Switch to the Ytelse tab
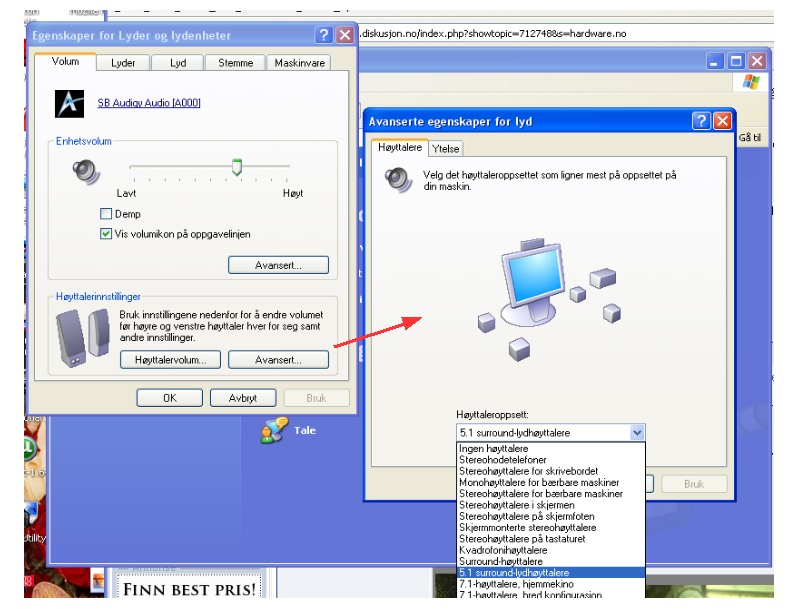The image size is (789, 609). coord(446,148)
